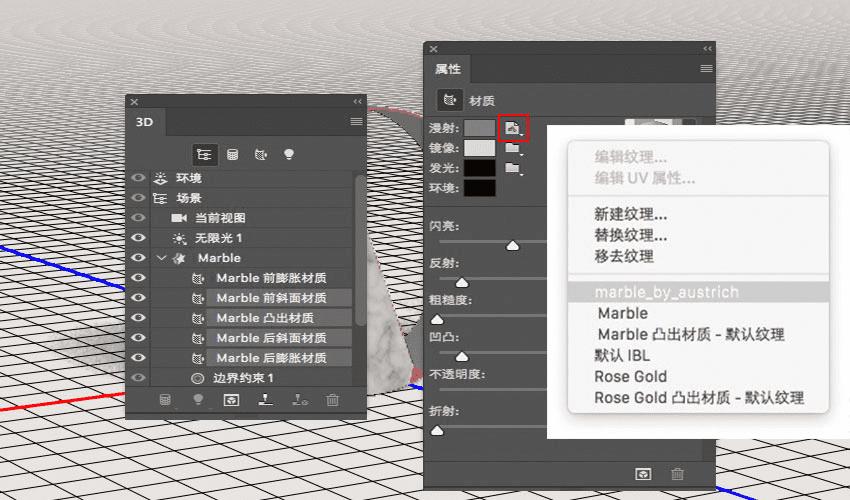Screen dimensions: 850x500
Task: Switch to the 3D panel tab
Action: tap(145, 122)
